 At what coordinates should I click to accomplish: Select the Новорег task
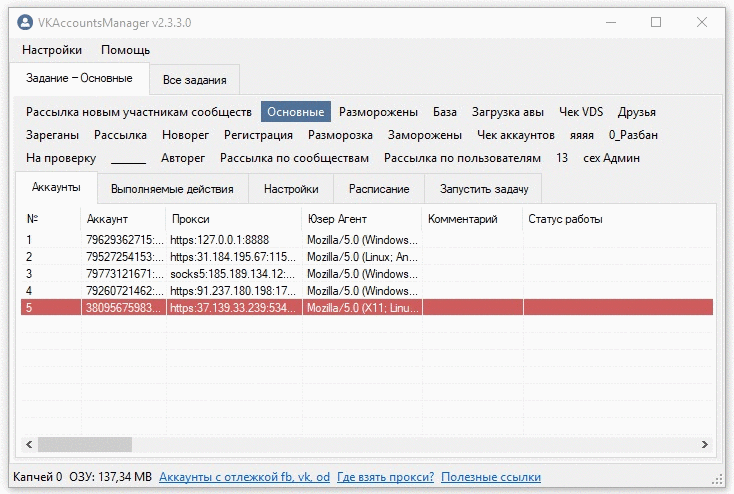point(185,135)
